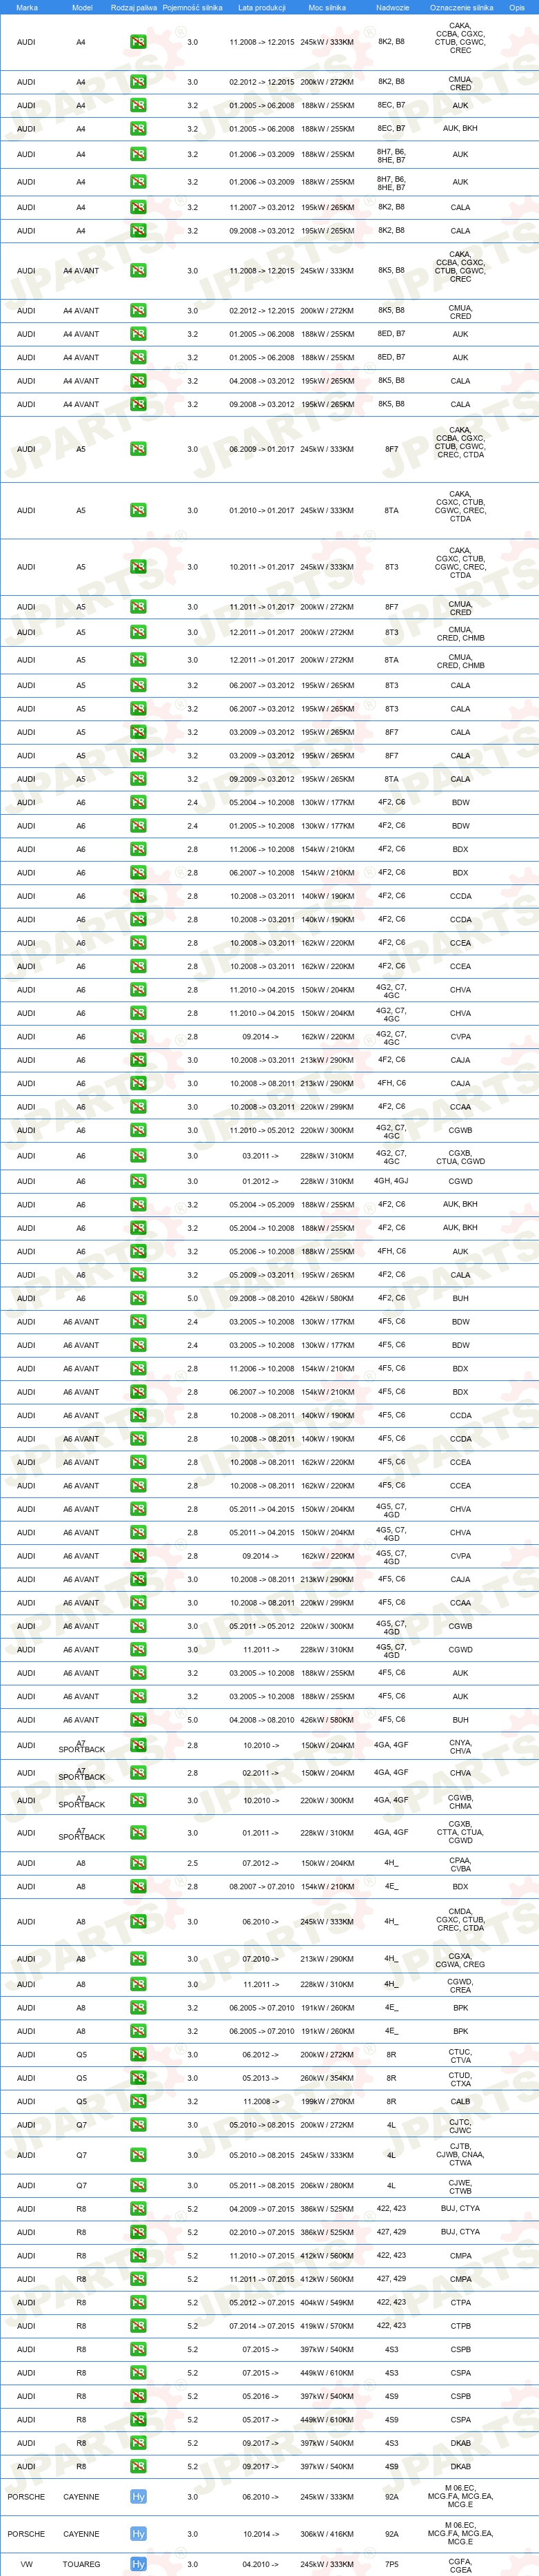Click the Oznaczenie silnika column header

(x=461, y=7)
